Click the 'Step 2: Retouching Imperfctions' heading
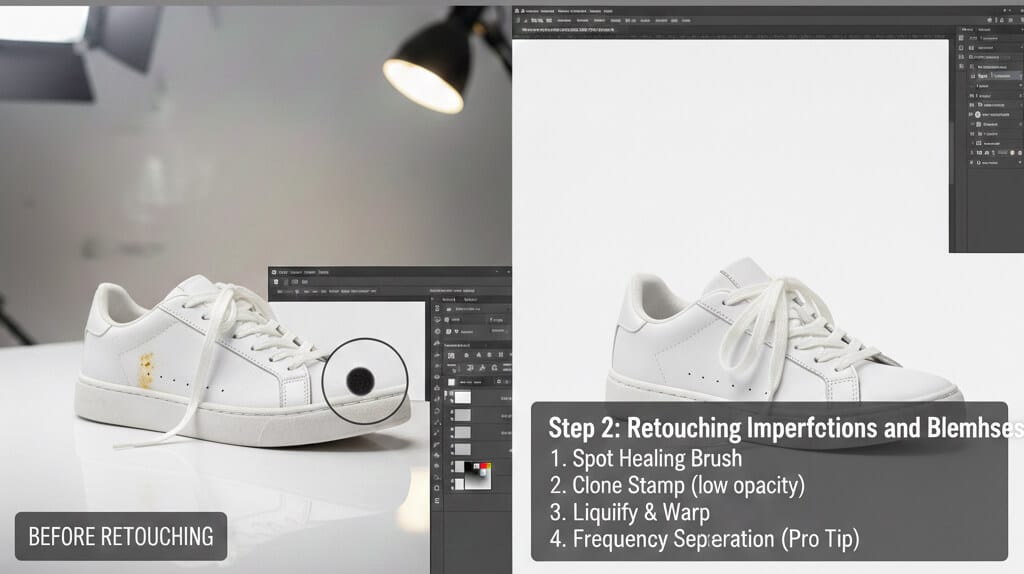This screenshot has width=1024, height=574. 786,428
